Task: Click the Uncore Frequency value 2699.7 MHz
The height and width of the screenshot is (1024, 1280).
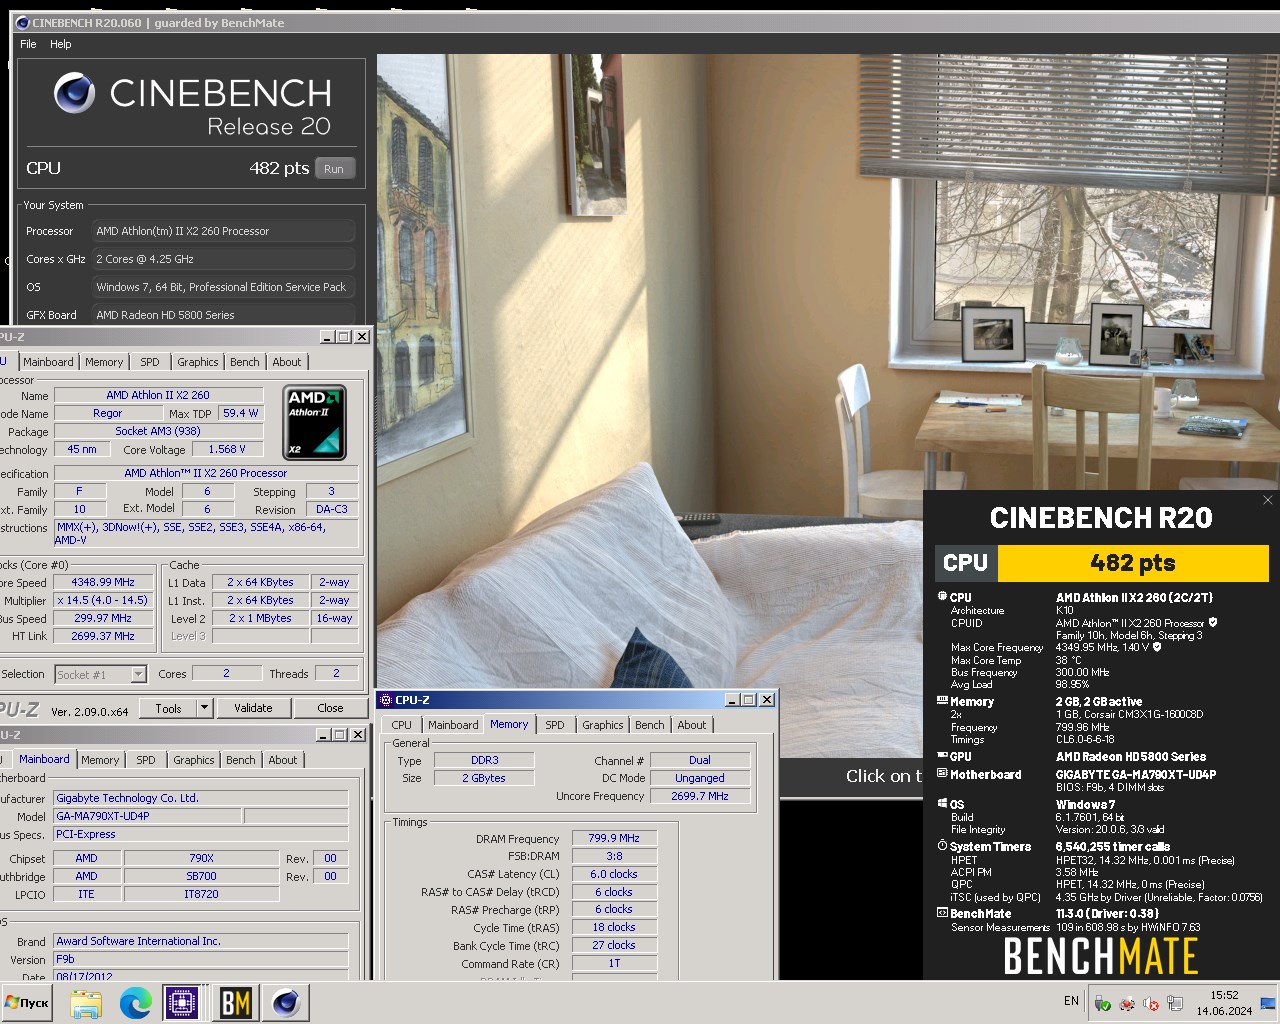Action: 700,796
